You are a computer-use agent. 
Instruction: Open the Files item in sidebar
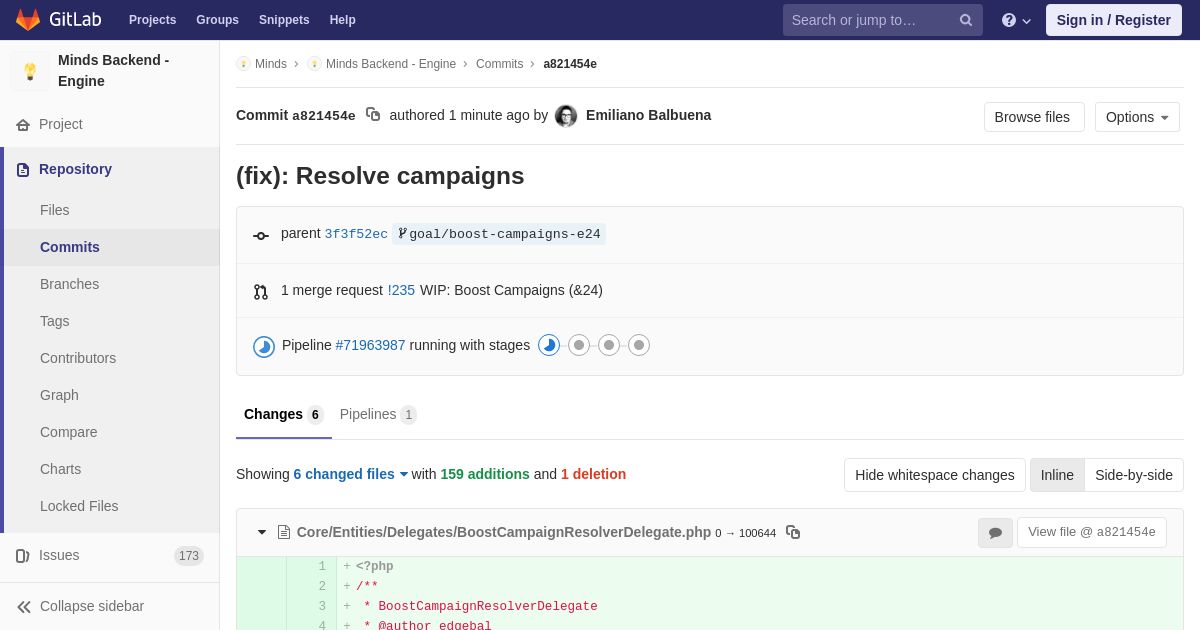[x=112, y=210]
